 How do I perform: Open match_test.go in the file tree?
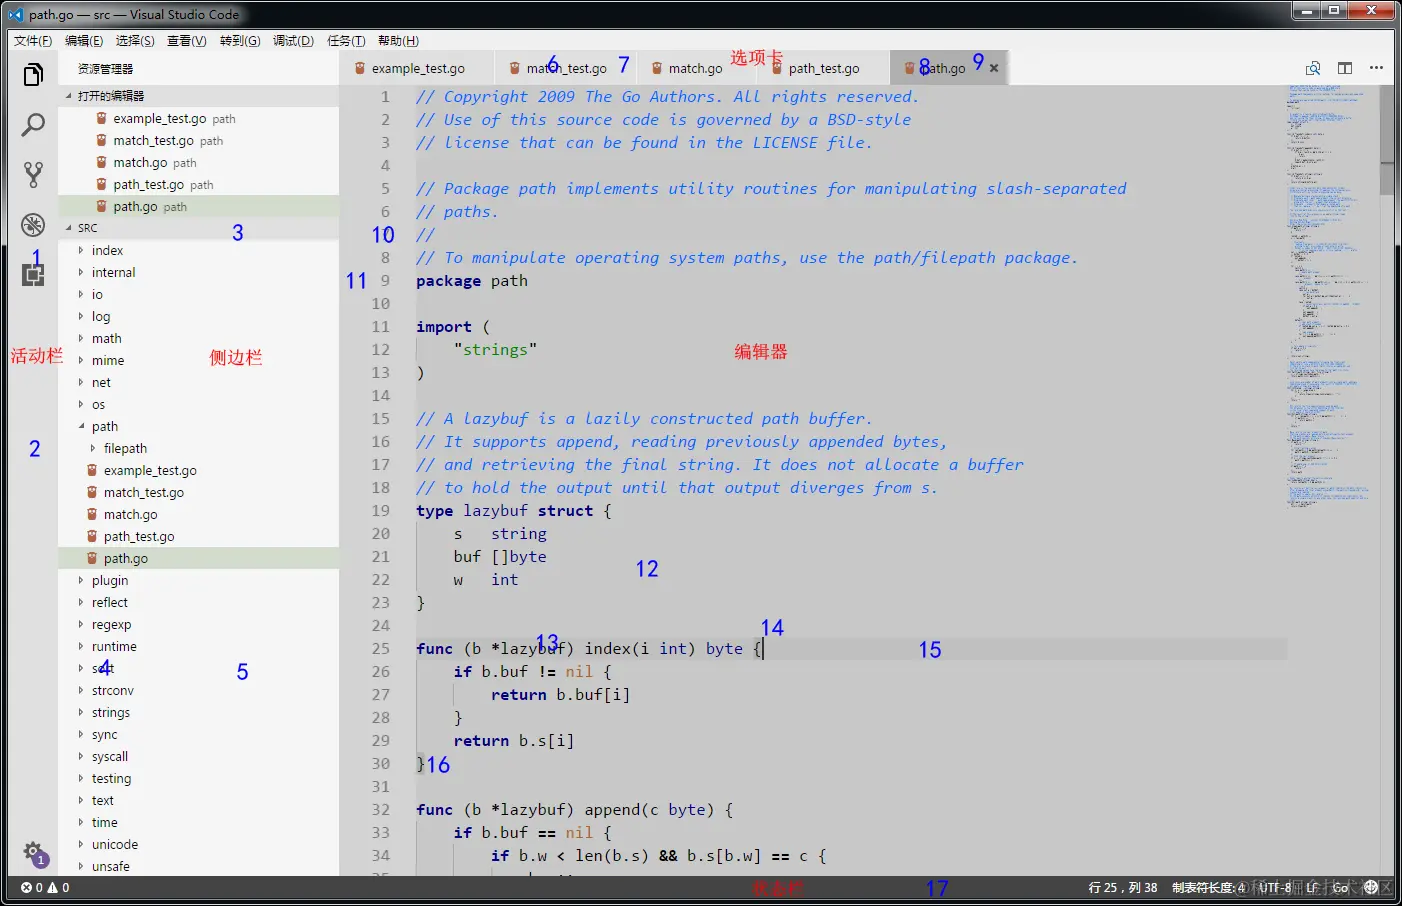[144, 492]
